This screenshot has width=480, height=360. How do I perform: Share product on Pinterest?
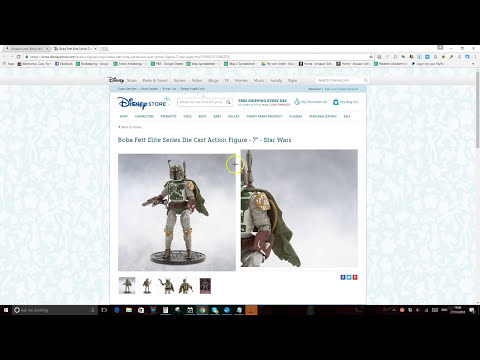click(x=355, y=277)
